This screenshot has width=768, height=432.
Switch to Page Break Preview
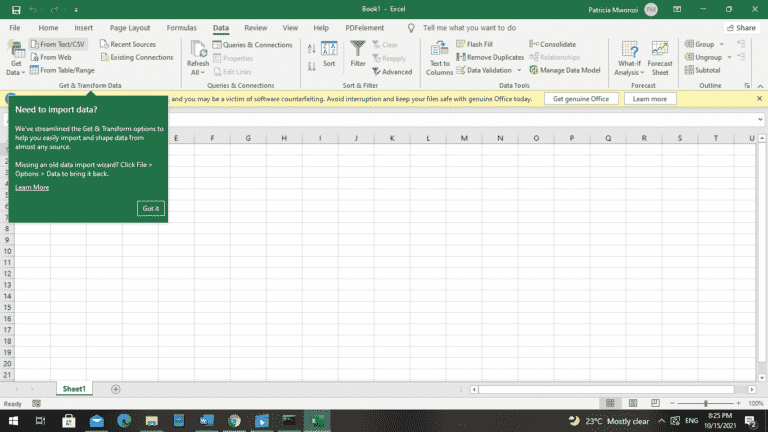tap(655, 404)
